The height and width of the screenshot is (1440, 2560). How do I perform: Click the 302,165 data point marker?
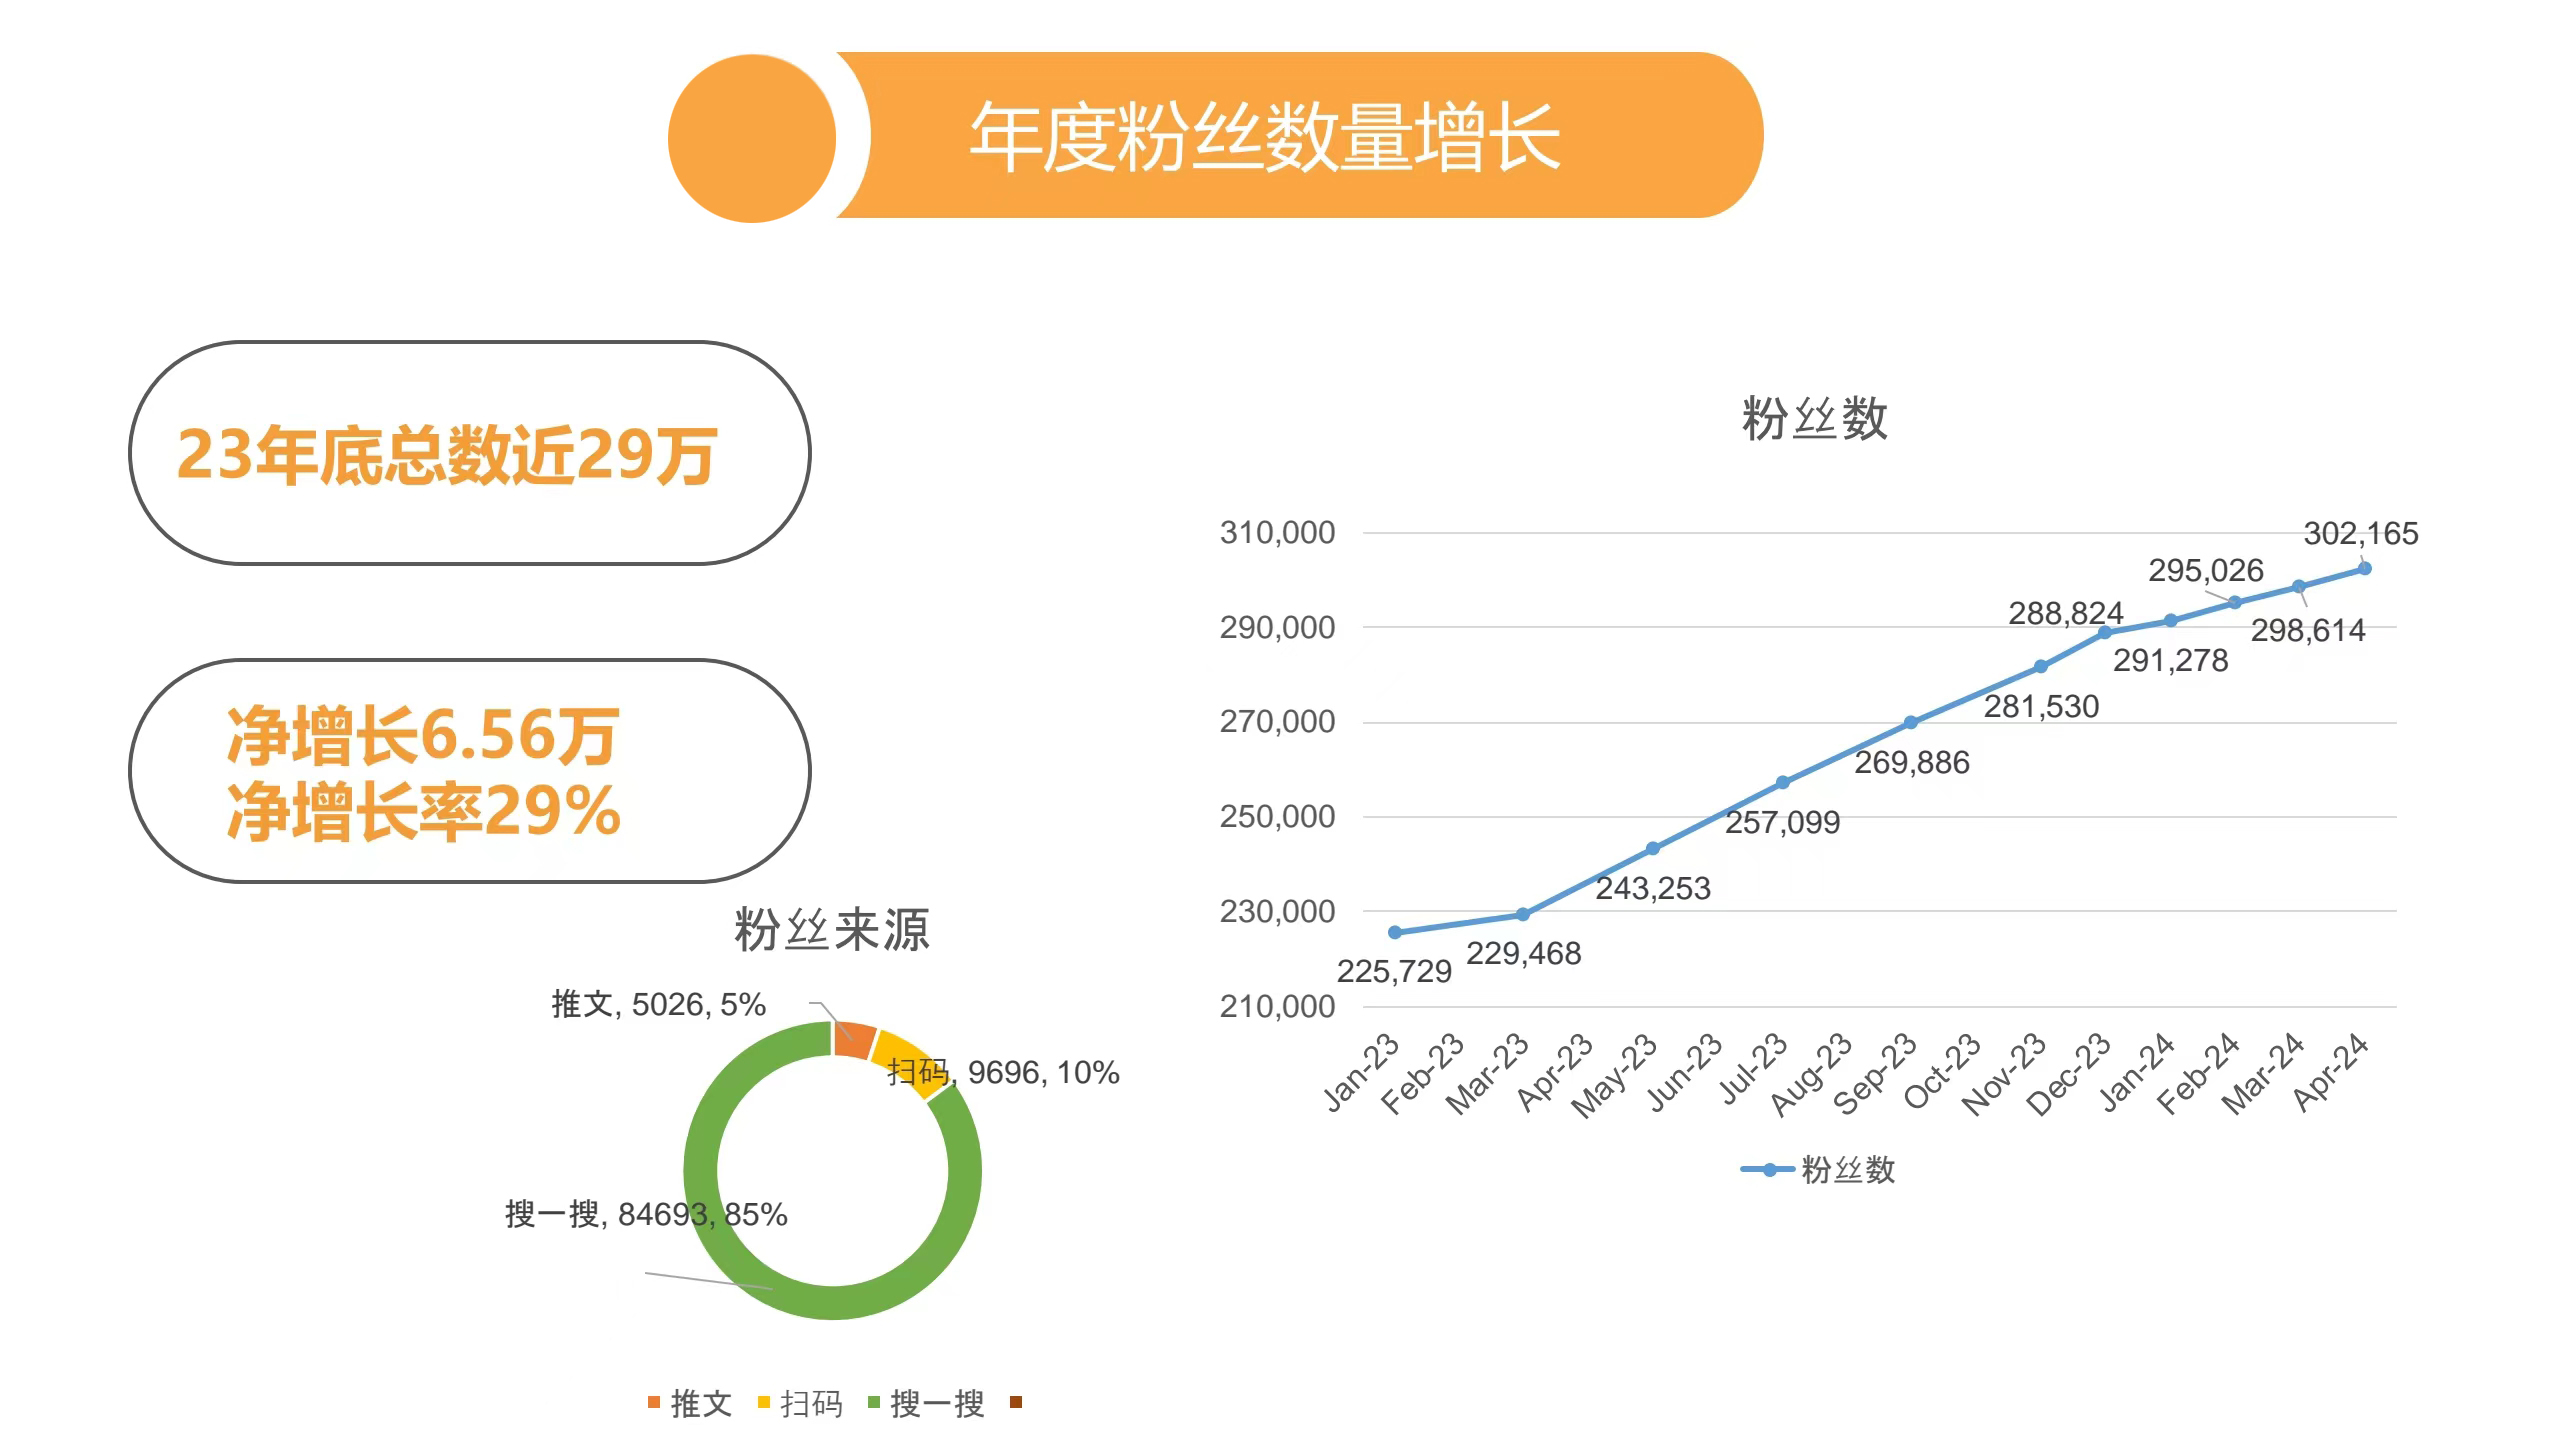(2365, 568)
